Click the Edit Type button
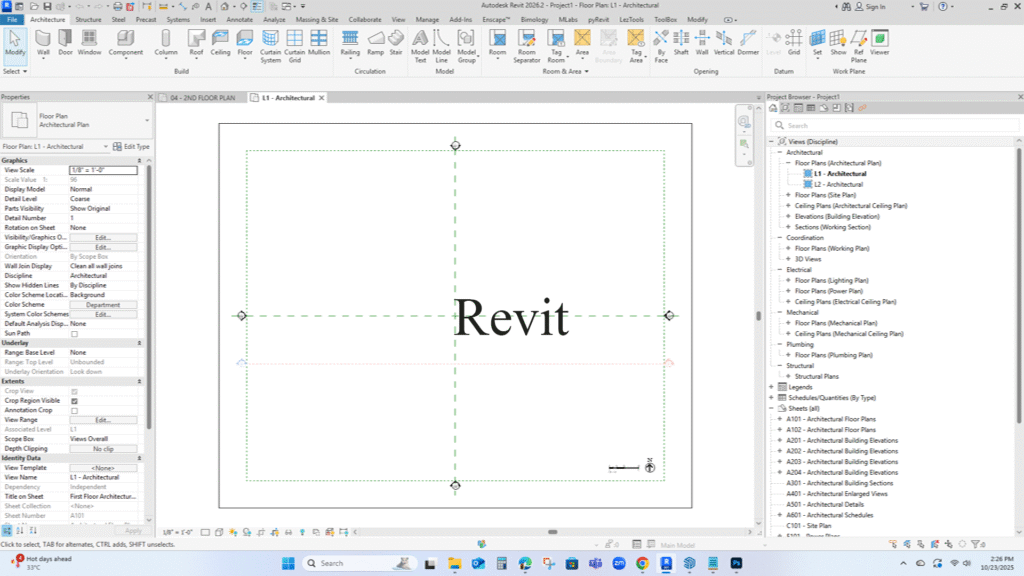The image size is (1024, 576). tap(131, 147)
